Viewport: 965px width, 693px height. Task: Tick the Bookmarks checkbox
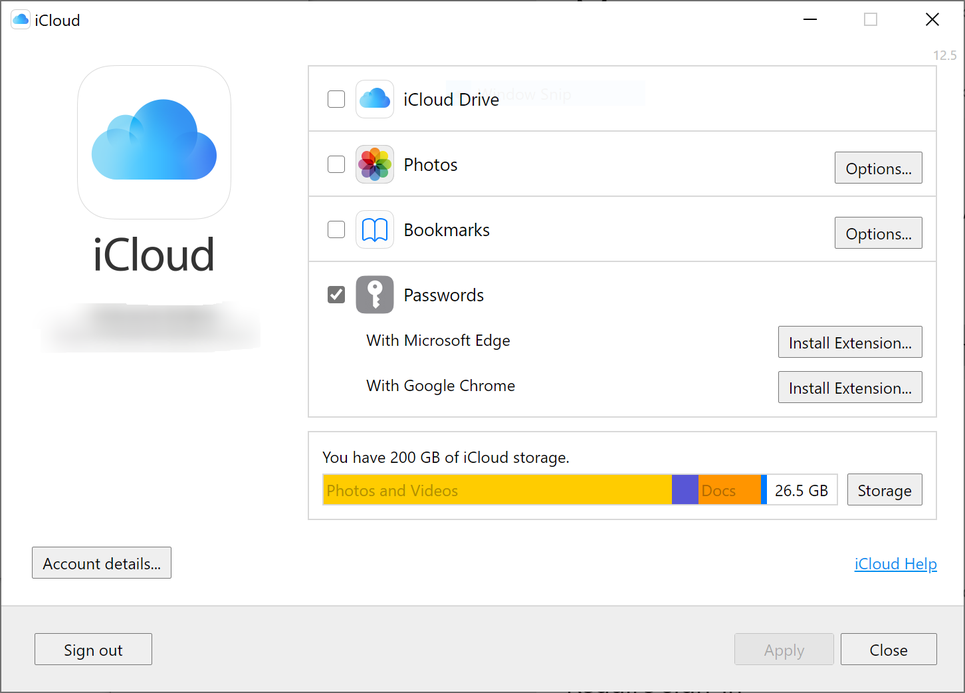[336, 230]
